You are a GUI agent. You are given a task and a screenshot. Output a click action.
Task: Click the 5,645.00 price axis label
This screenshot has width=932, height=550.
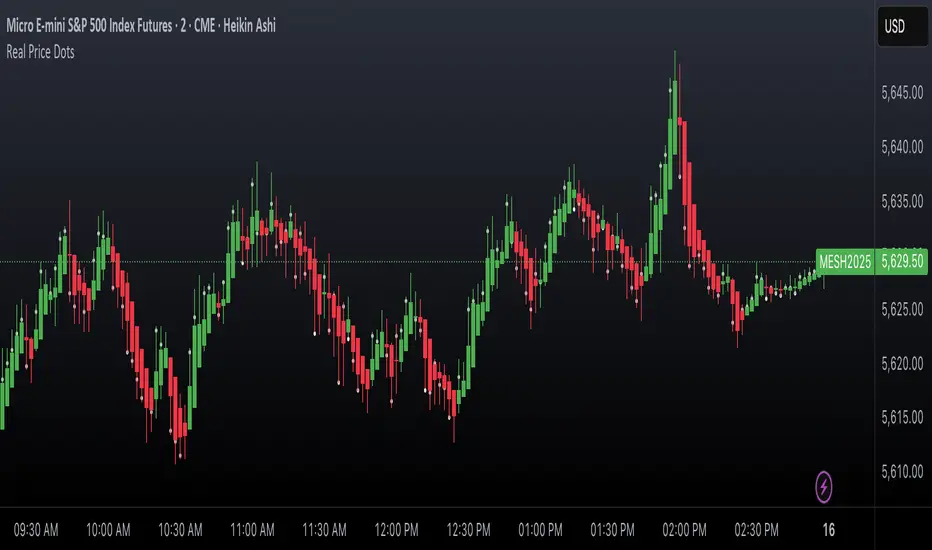902,93
